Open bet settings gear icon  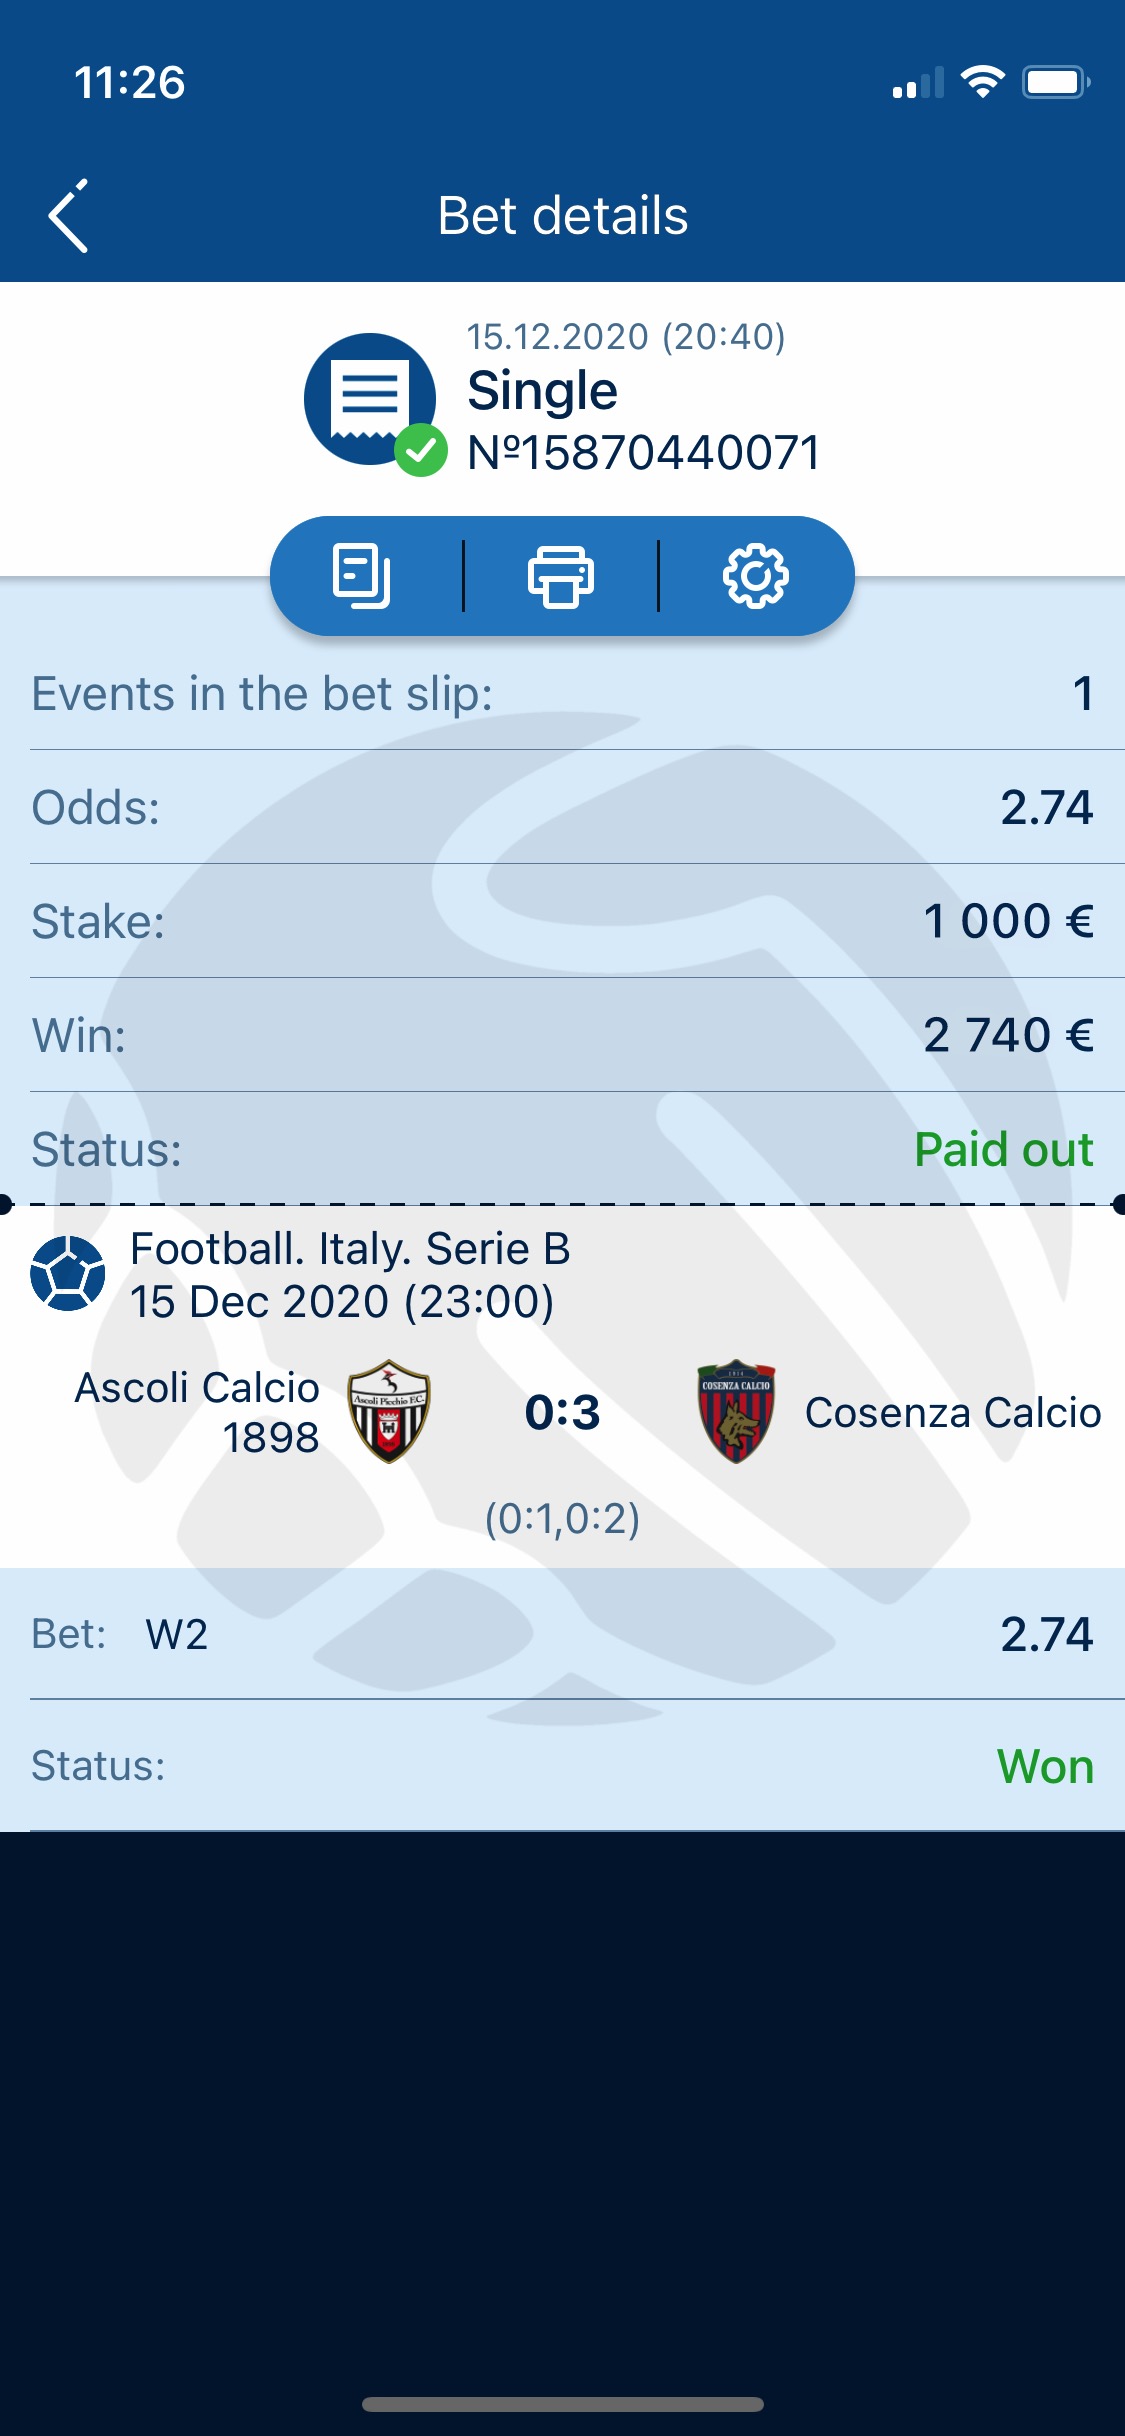(x=756, y=576)
